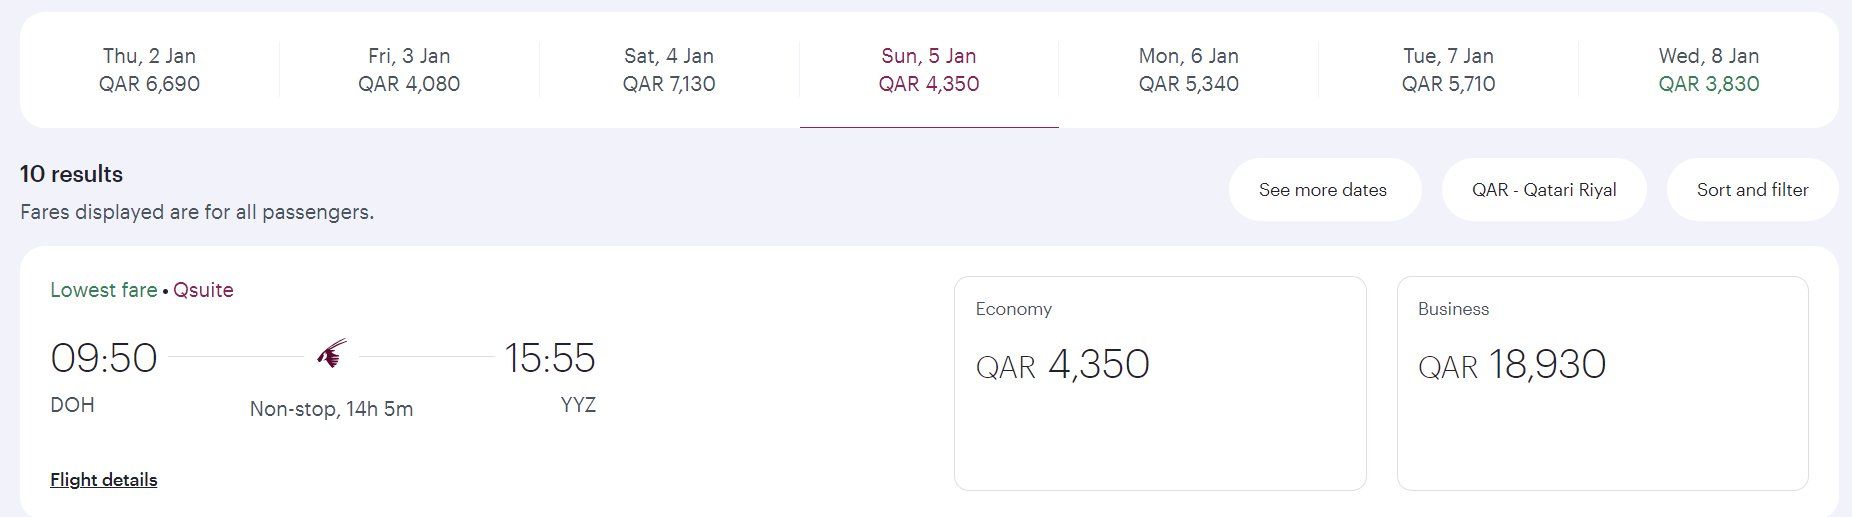Click the Qsuite label

[x=203, y=290]
